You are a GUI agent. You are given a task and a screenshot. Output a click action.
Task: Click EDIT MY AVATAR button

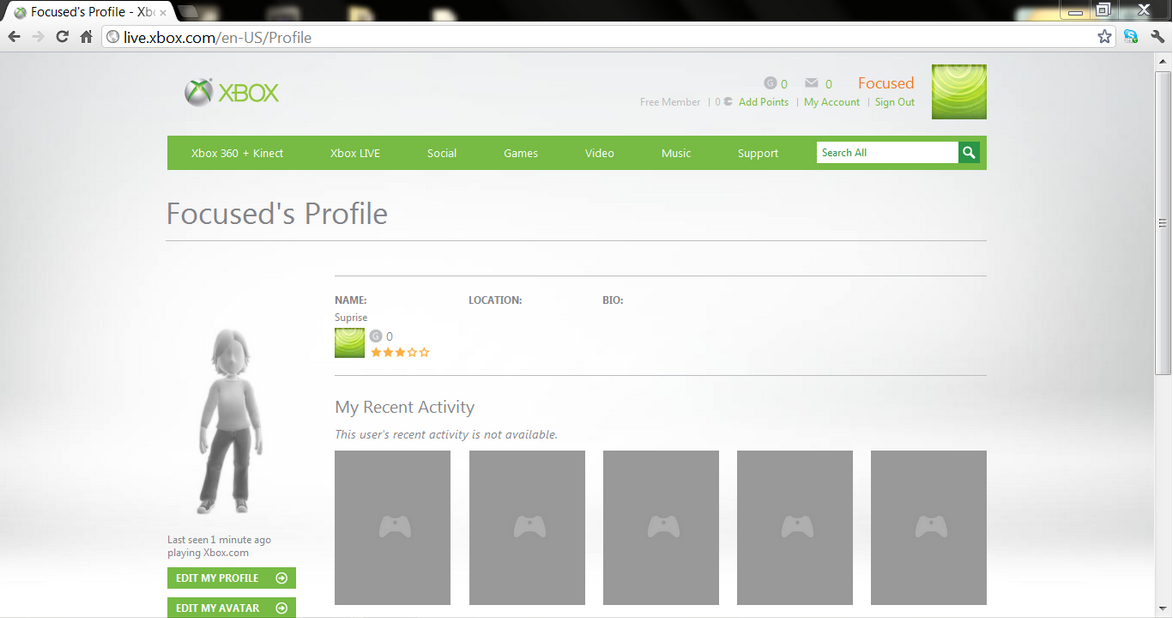point(231,608)
